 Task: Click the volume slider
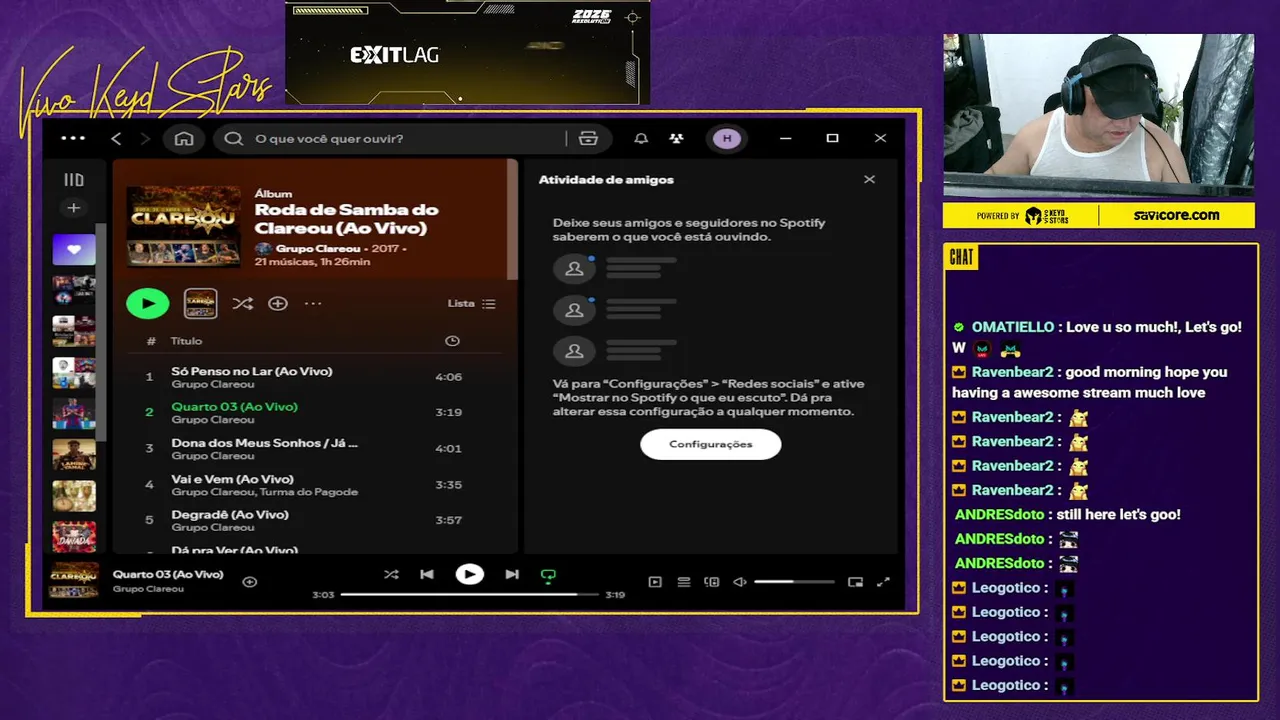(794, 582)
